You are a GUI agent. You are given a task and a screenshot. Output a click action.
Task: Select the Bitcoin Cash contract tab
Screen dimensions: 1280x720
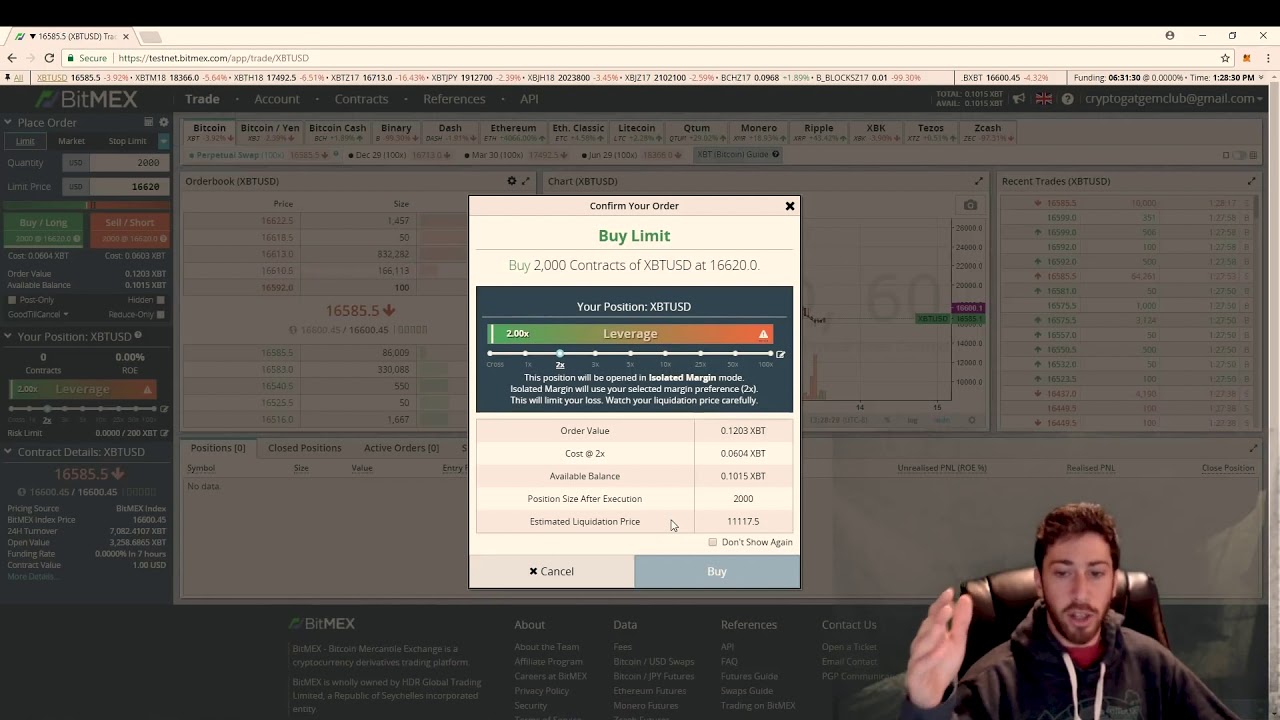click(x=337, y=132)
